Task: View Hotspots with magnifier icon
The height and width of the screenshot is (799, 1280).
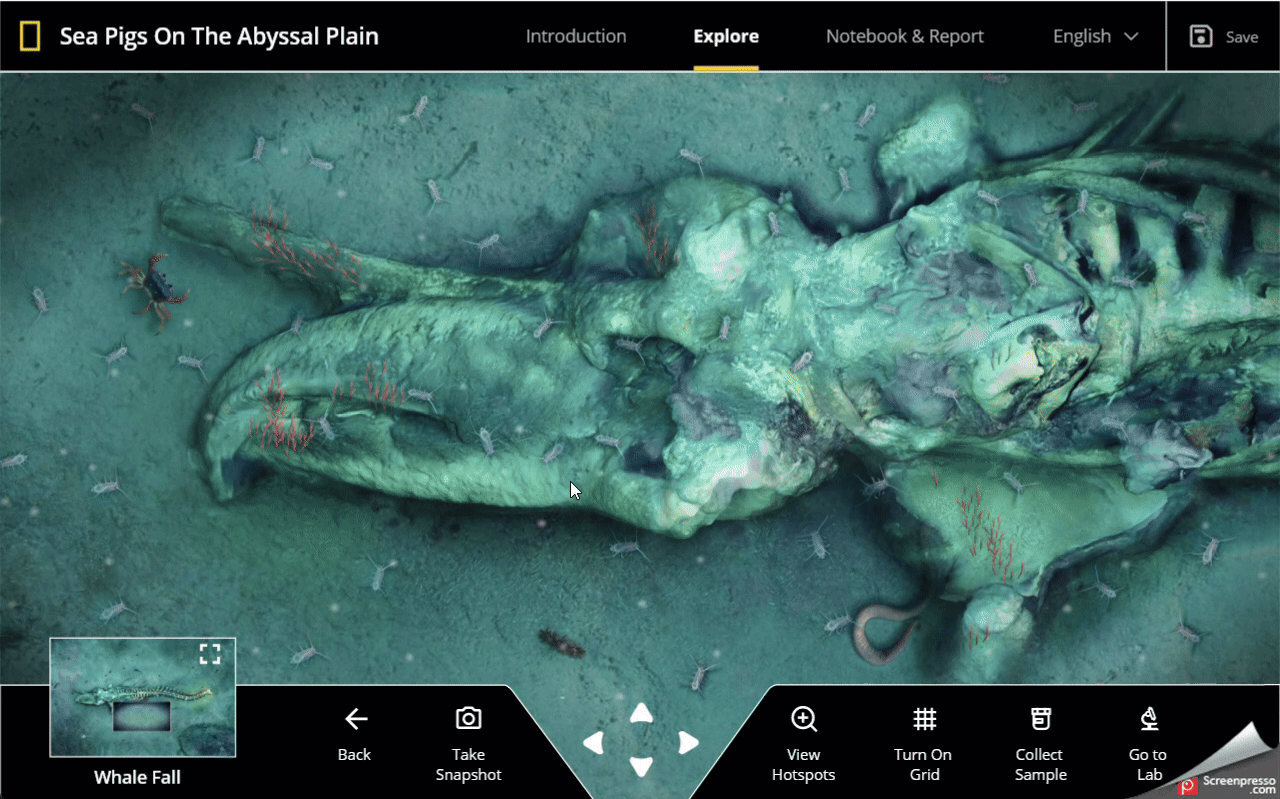Action: click(804, 719)
